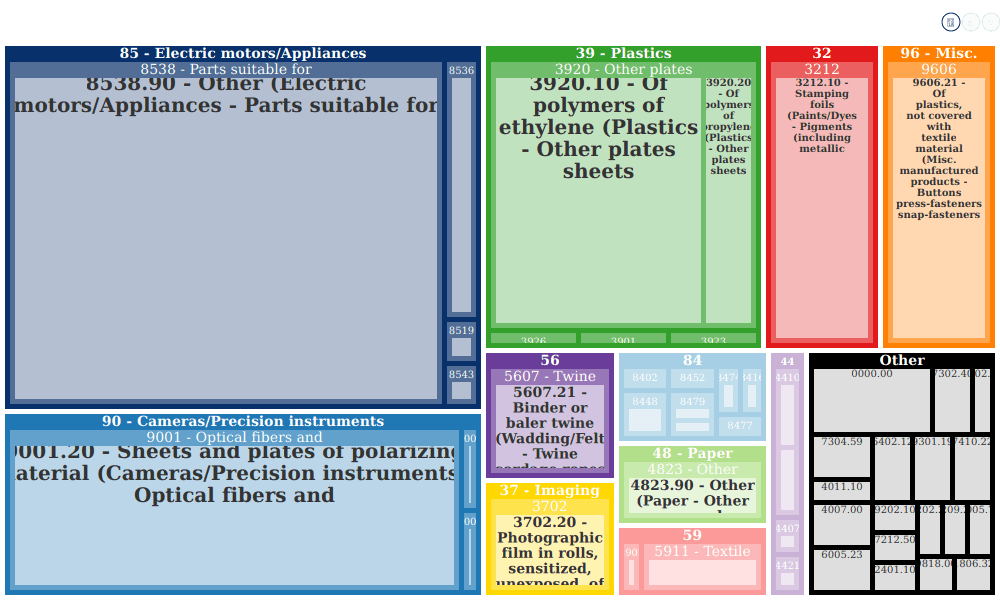1000x600 pixels.
Task: Select the red 3212.10 Stamping foils cell
Action: coord(821,208)
